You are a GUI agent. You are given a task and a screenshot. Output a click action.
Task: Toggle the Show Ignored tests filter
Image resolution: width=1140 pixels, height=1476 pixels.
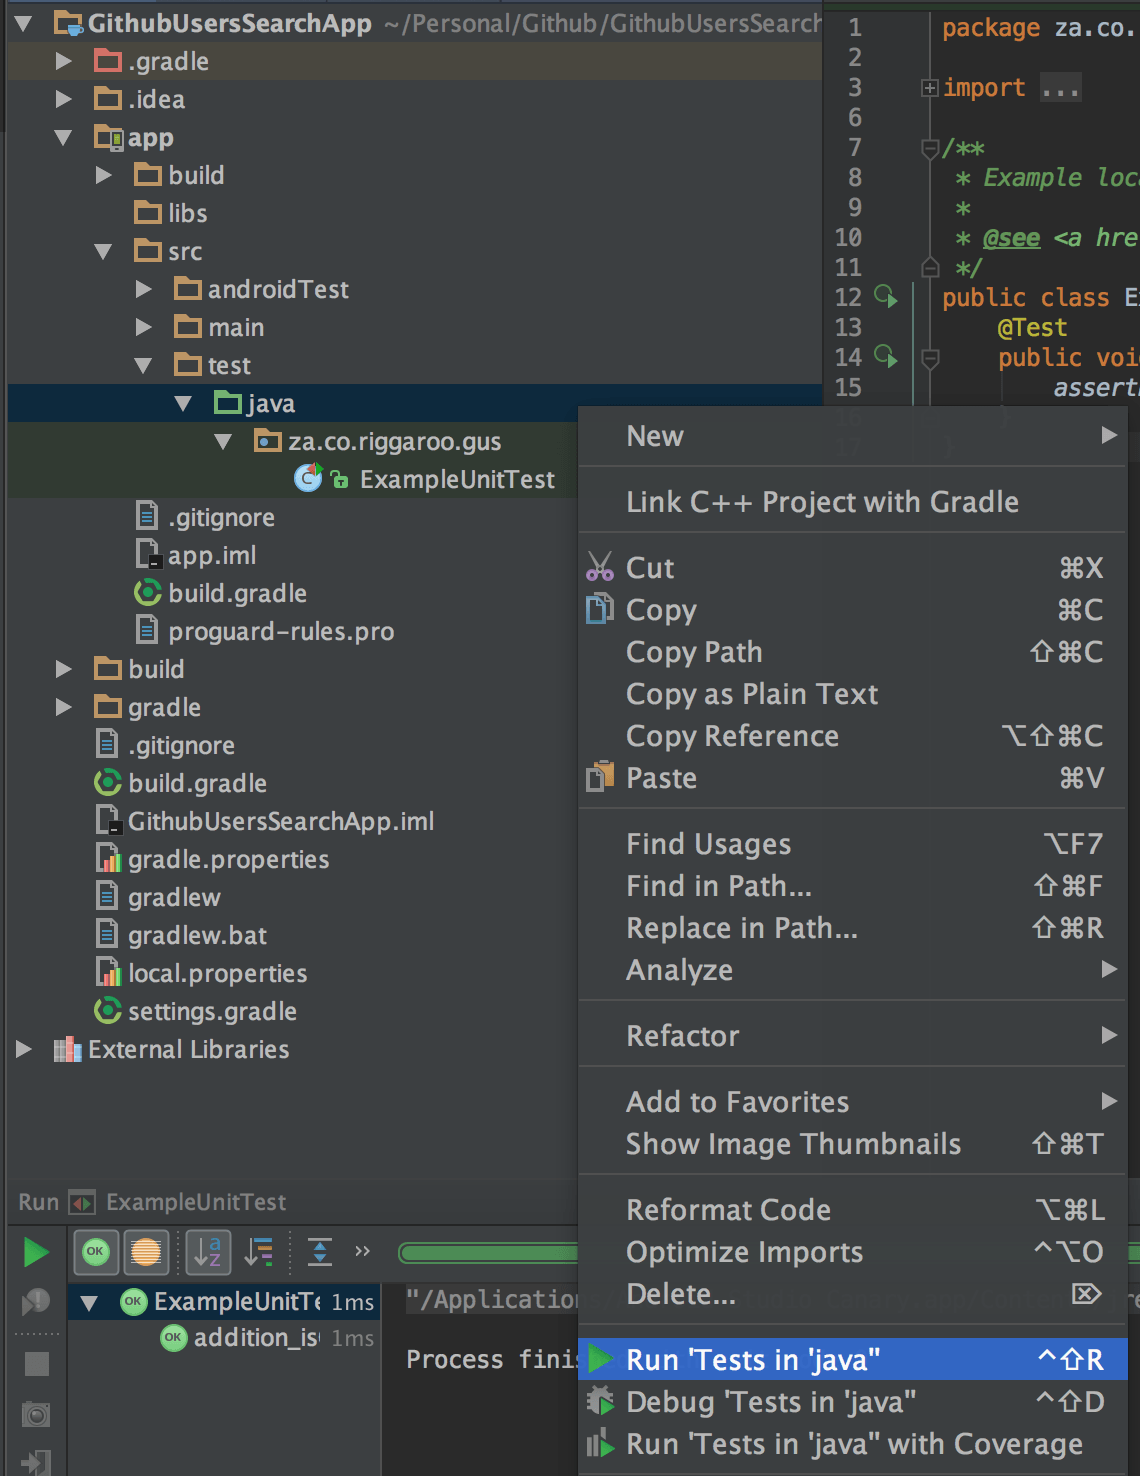coord(146,1250)
